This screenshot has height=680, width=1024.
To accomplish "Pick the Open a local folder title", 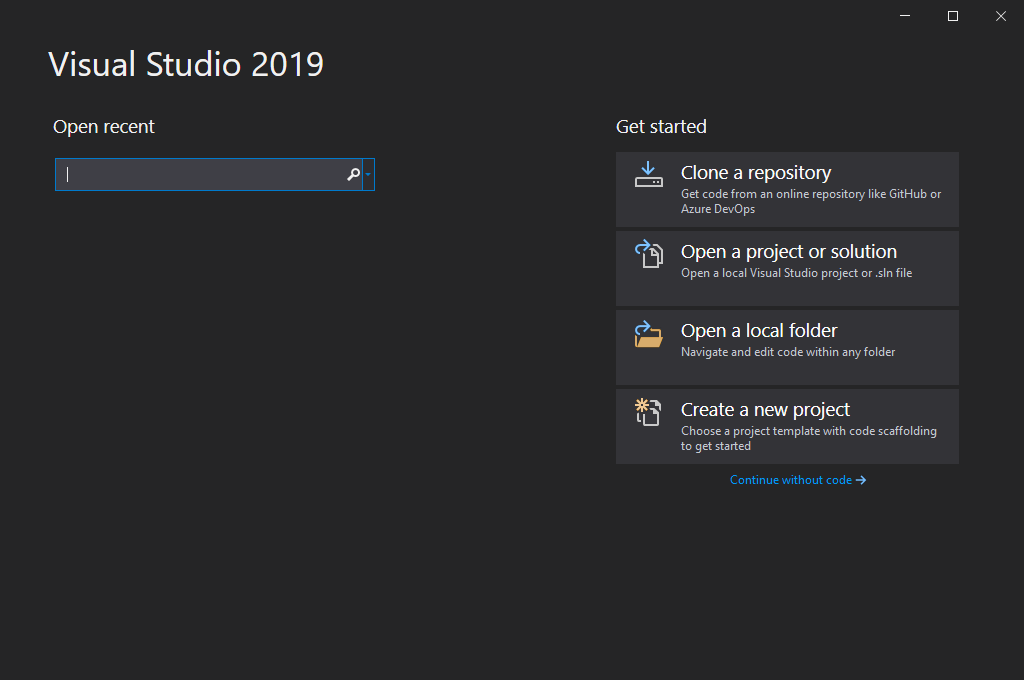I will (759, 331).
